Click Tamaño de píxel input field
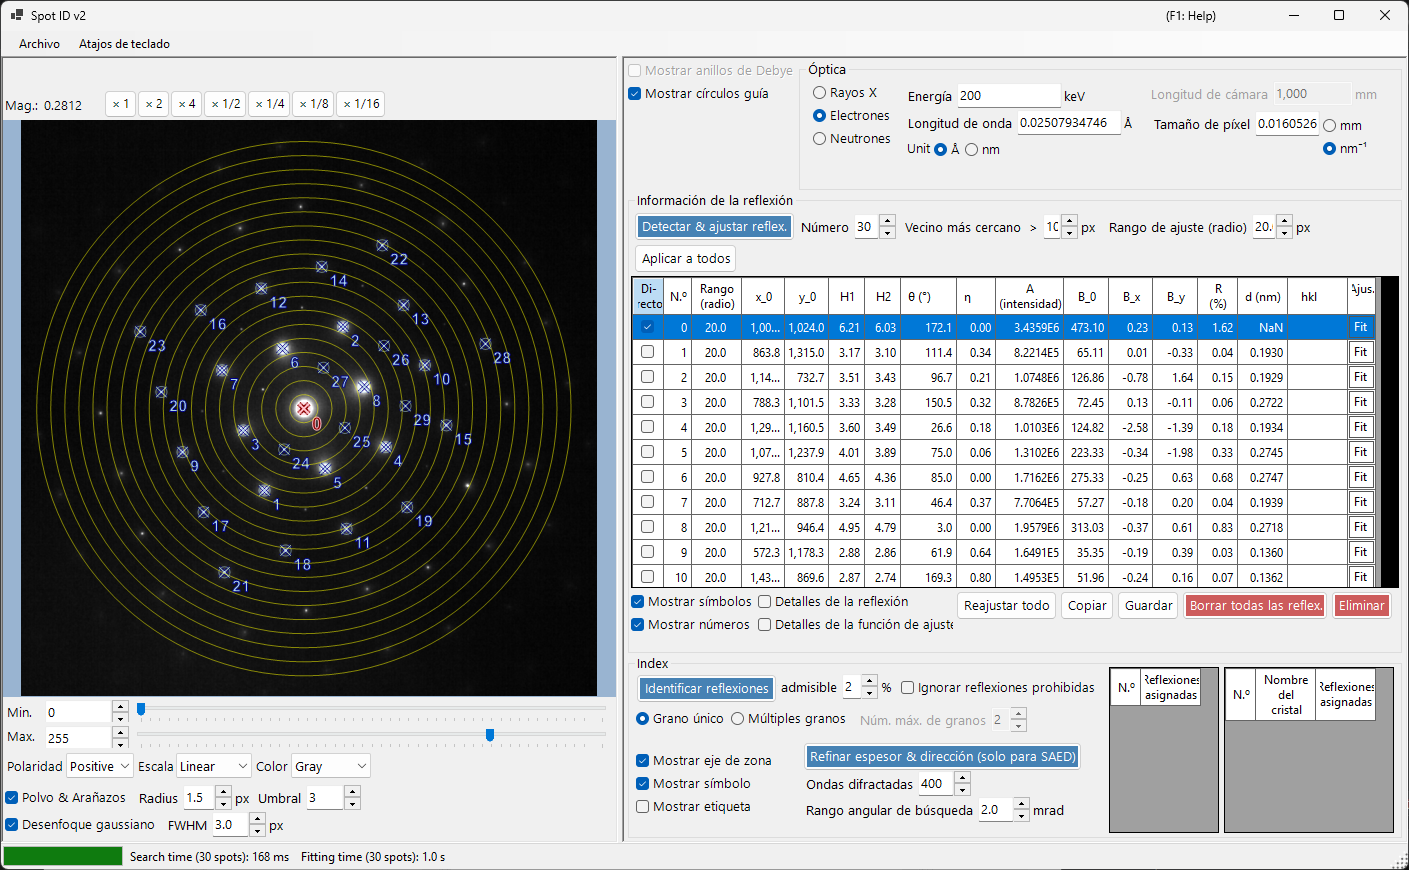 (1287, 124)
